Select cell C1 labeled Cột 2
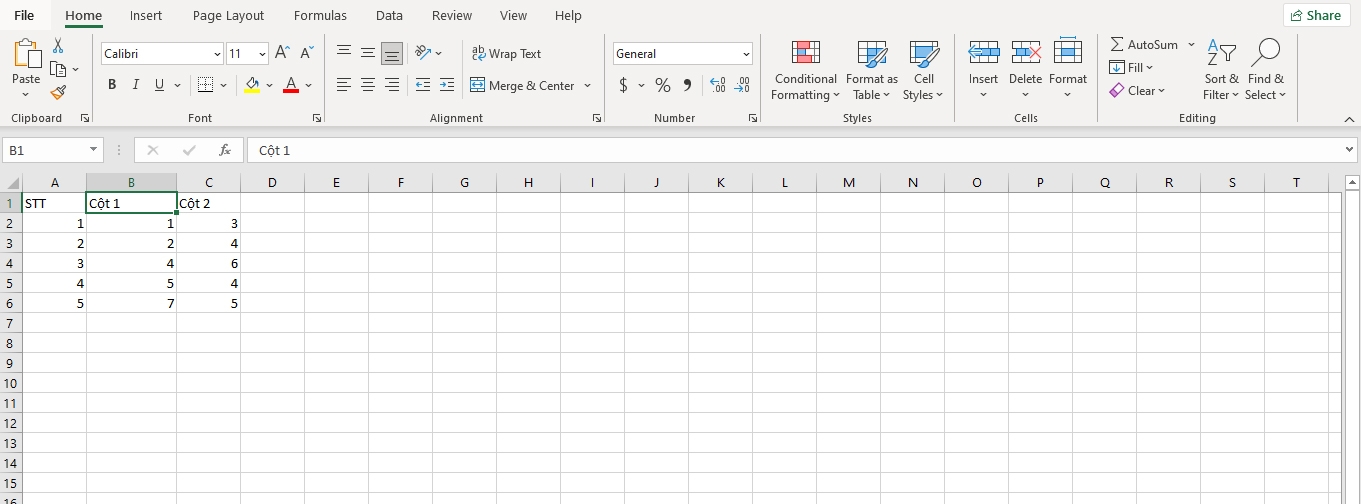The image size is (1361, 504). click(x=208, y=203)
